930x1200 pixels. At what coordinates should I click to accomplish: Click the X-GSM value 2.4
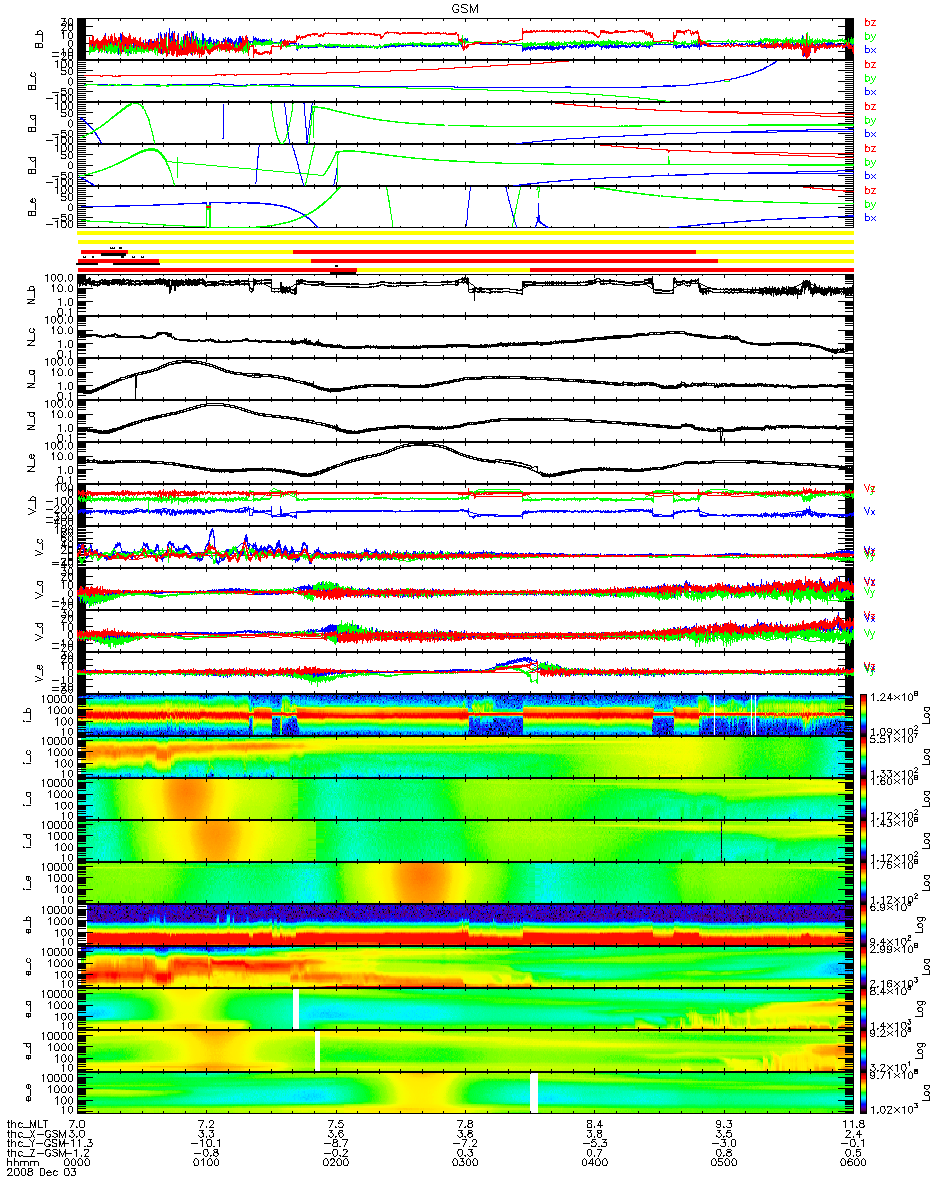[x=852, y=1134]
